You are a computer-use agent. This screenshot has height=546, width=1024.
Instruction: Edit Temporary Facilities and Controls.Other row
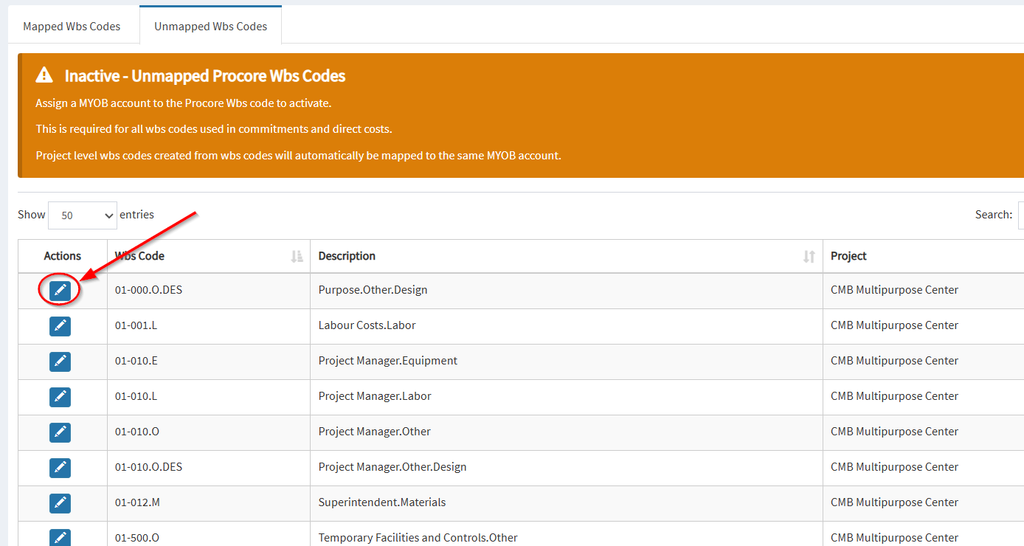point(60,538)
